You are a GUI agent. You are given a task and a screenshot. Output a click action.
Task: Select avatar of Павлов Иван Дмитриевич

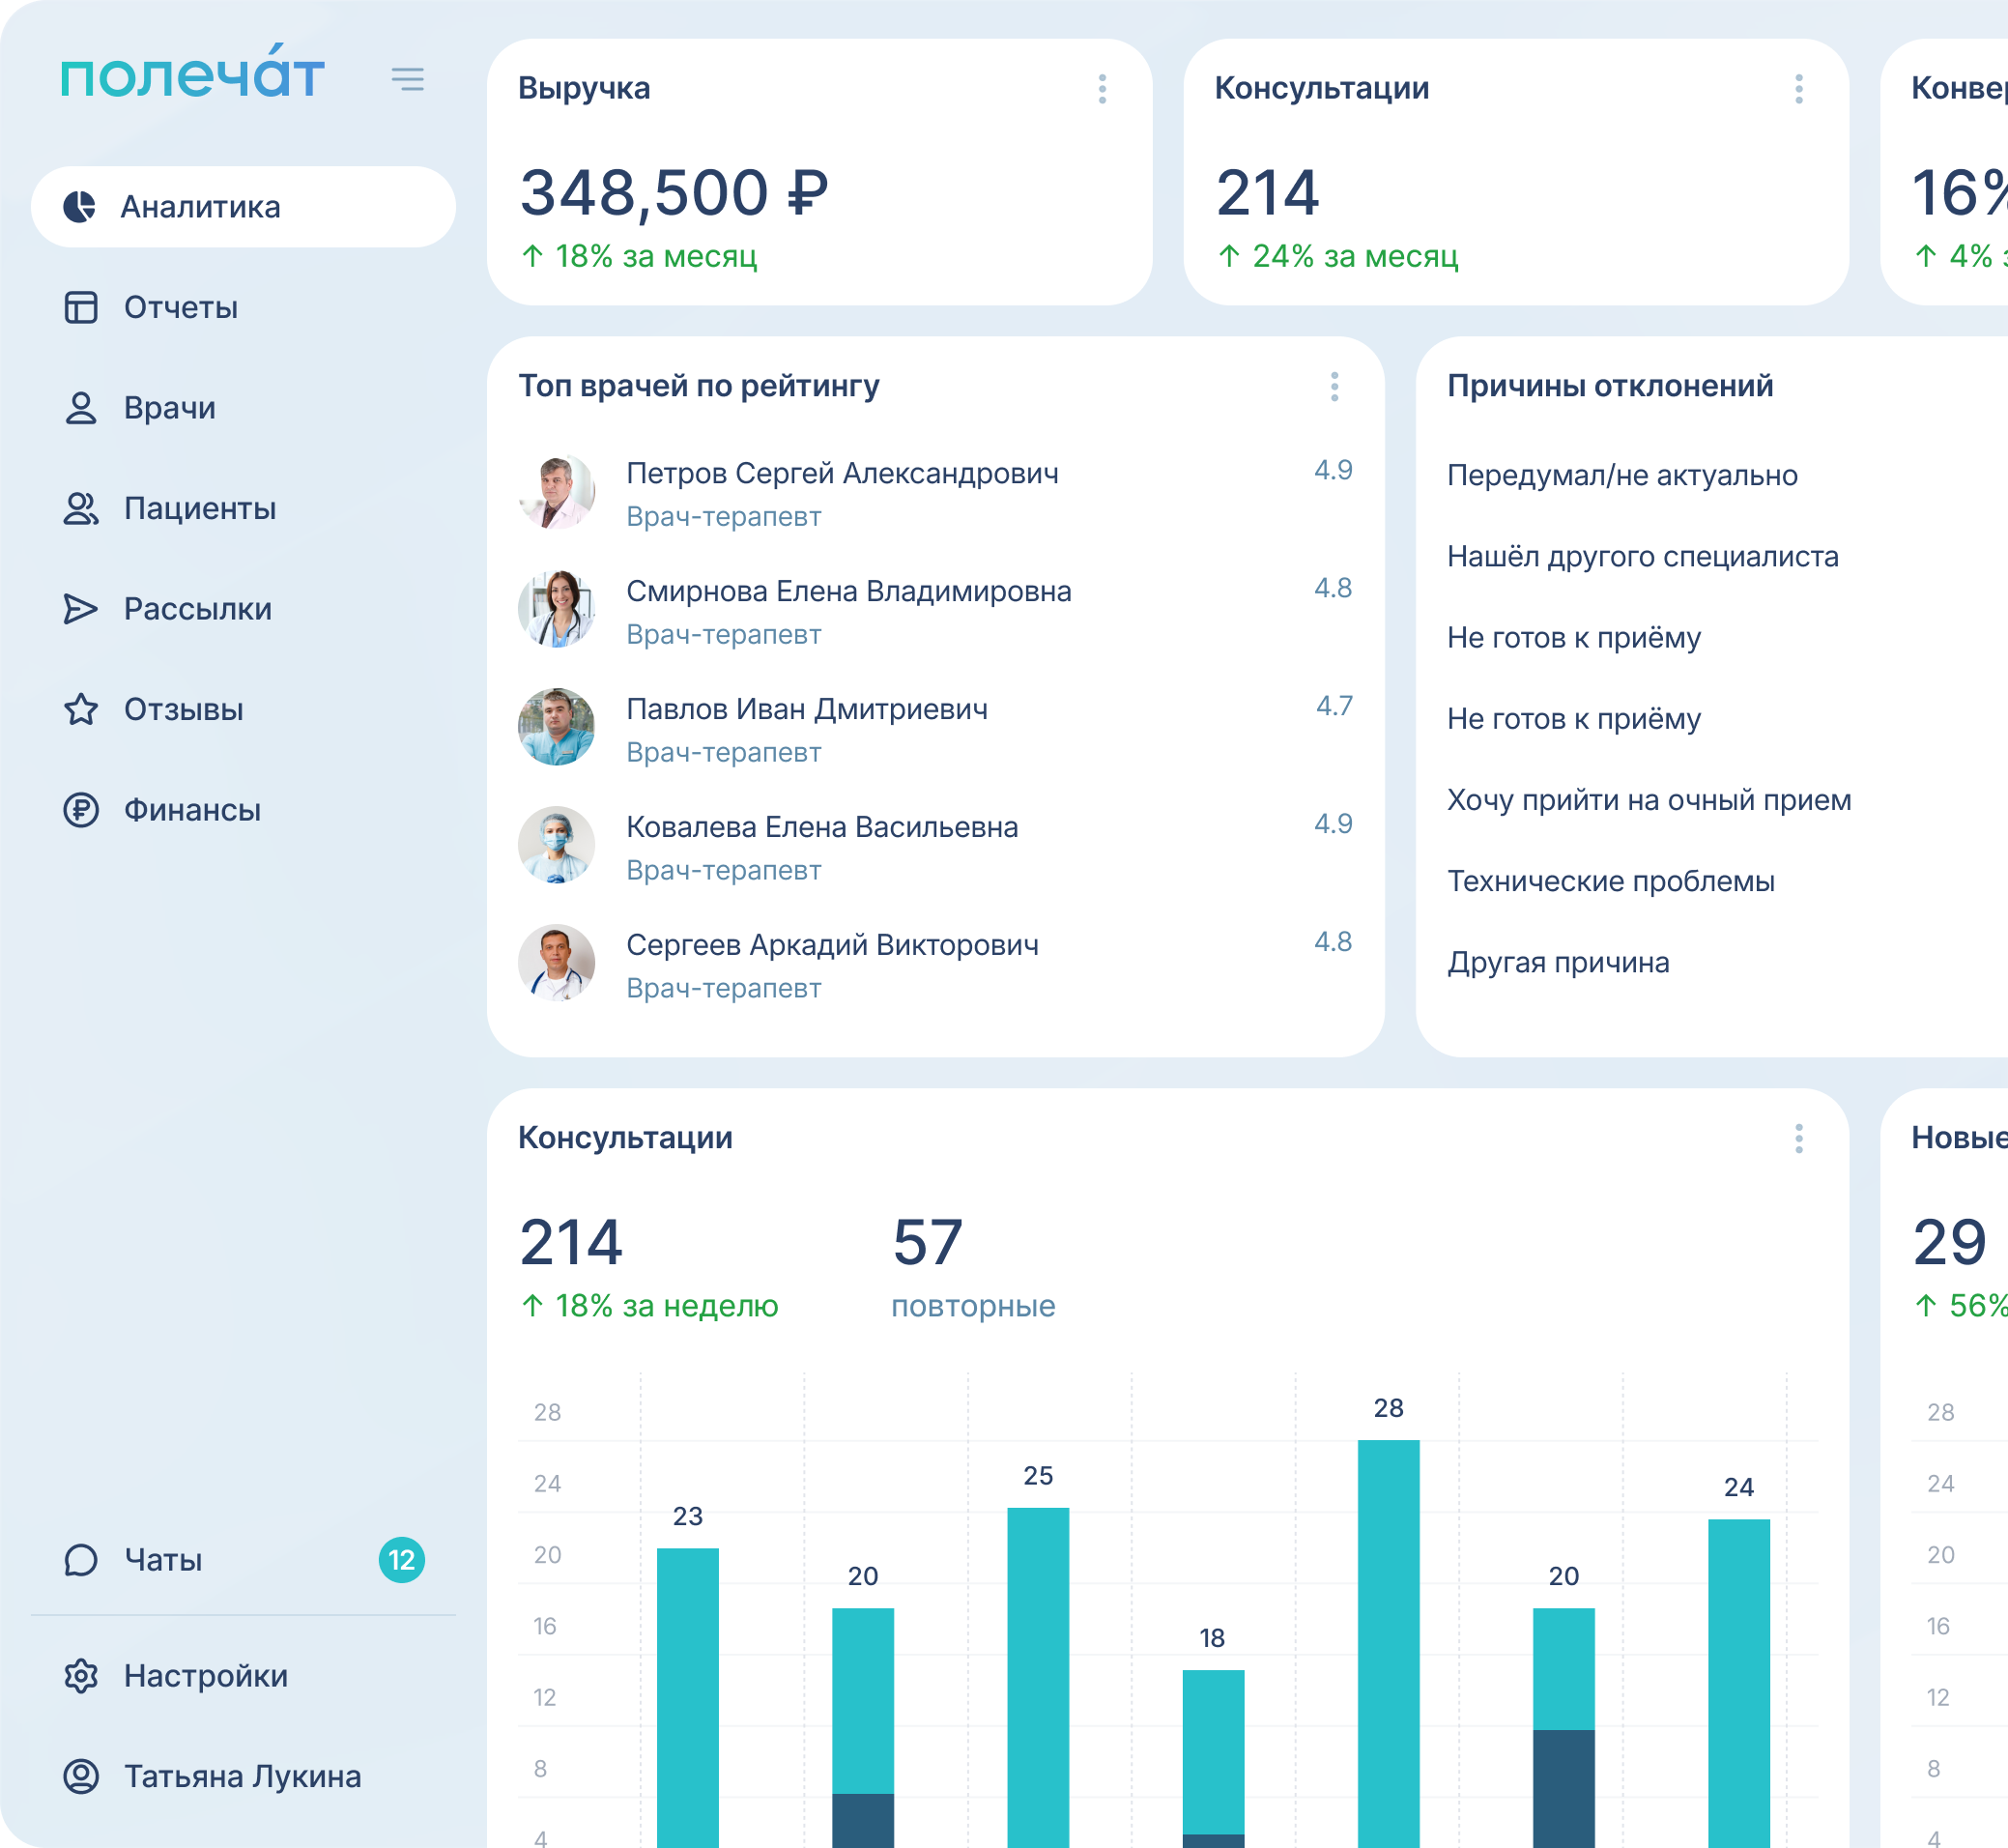[557, 728]
